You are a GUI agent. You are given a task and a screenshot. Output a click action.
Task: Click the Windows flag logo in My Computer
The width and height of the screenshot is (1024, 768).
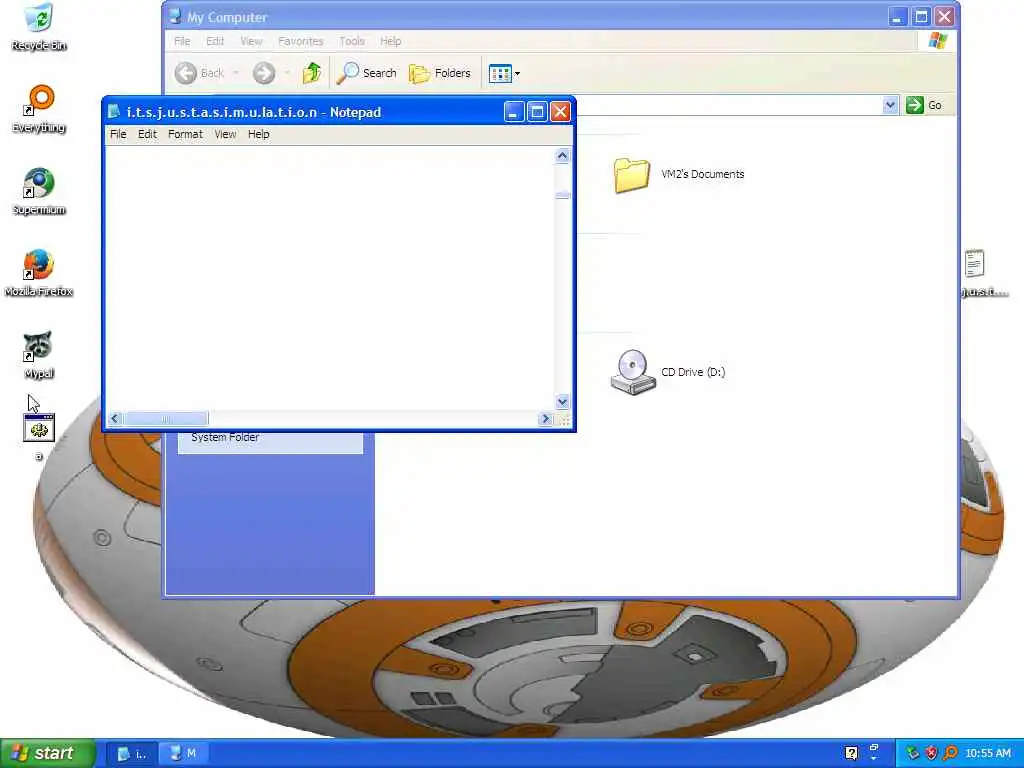point(937,41)
